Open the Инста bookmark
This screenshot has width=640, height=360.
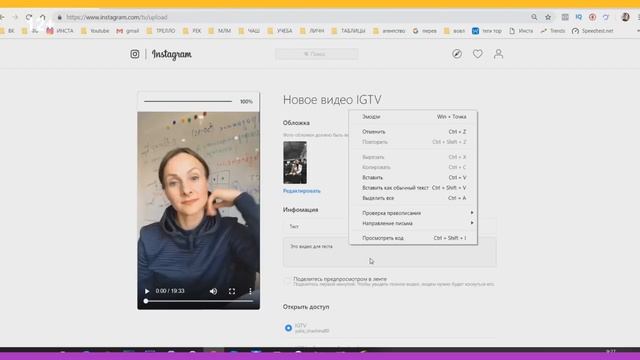pyautogui.click(x=521, y=31)
